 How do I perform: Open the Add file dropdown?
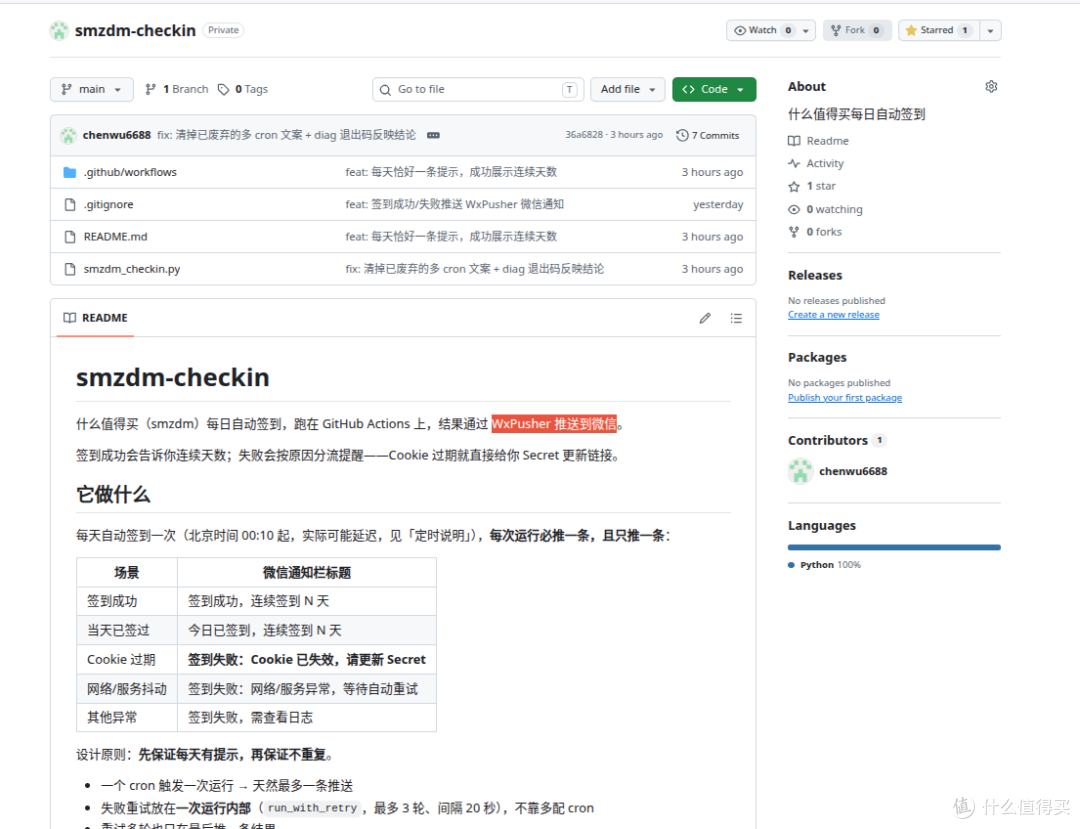pos(627,90)
